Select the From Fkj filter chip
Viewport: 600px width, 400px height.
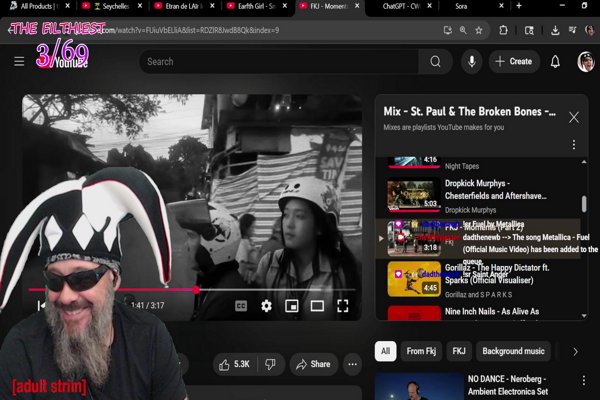pyautogui.click(x=421, y=351)
